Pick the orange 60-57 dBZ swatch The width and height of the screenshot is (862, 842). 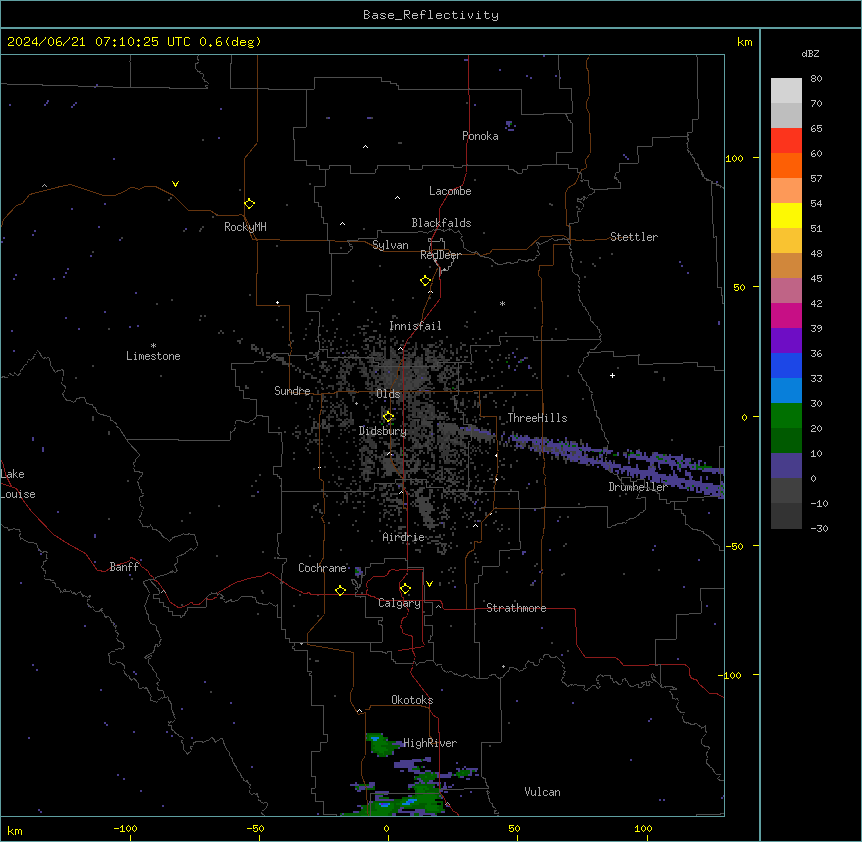coord(786,165)
